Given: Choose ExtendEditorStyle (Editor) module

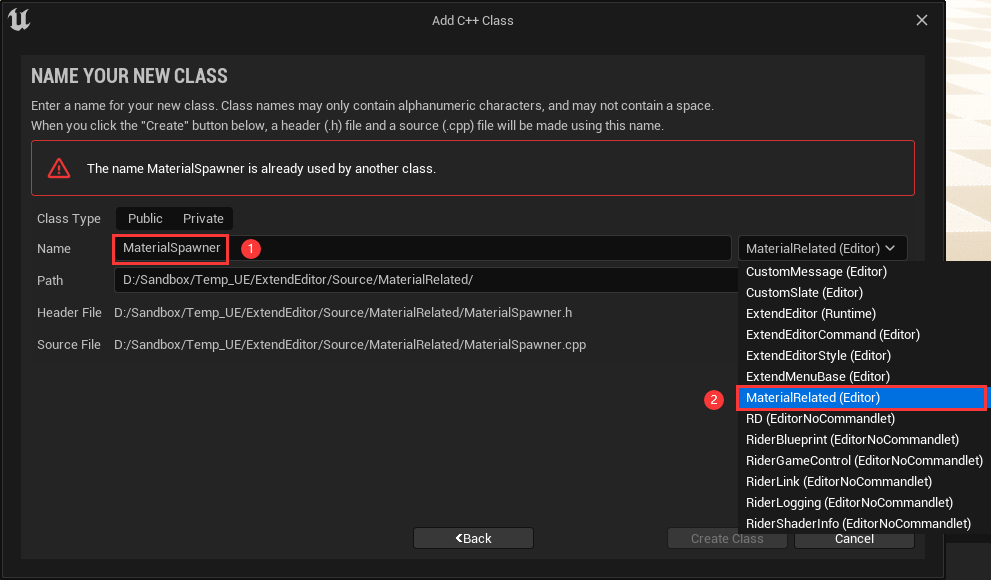Looking at the screenshot, I should 818,355.
